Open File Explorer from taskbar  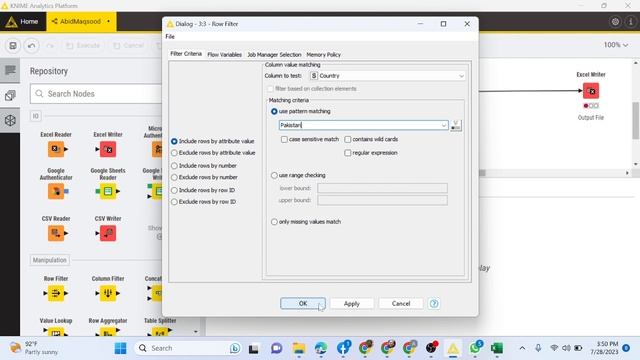(299, 348)
